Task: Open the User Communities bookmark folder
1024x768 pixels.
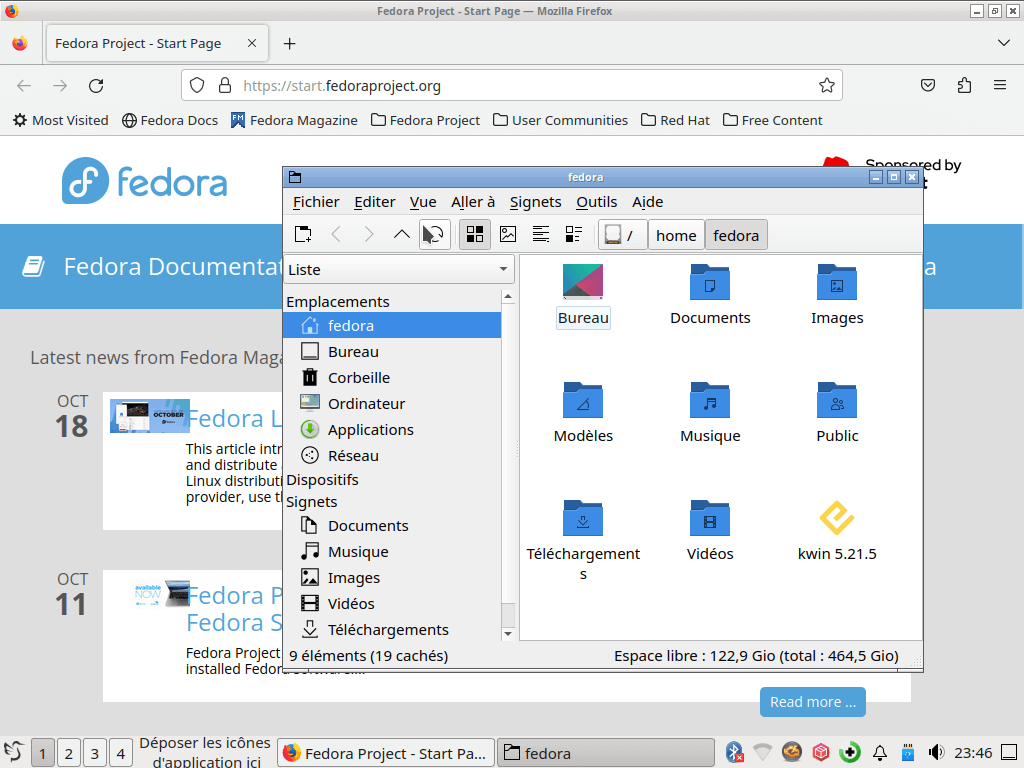Action: tap(560, 120)
